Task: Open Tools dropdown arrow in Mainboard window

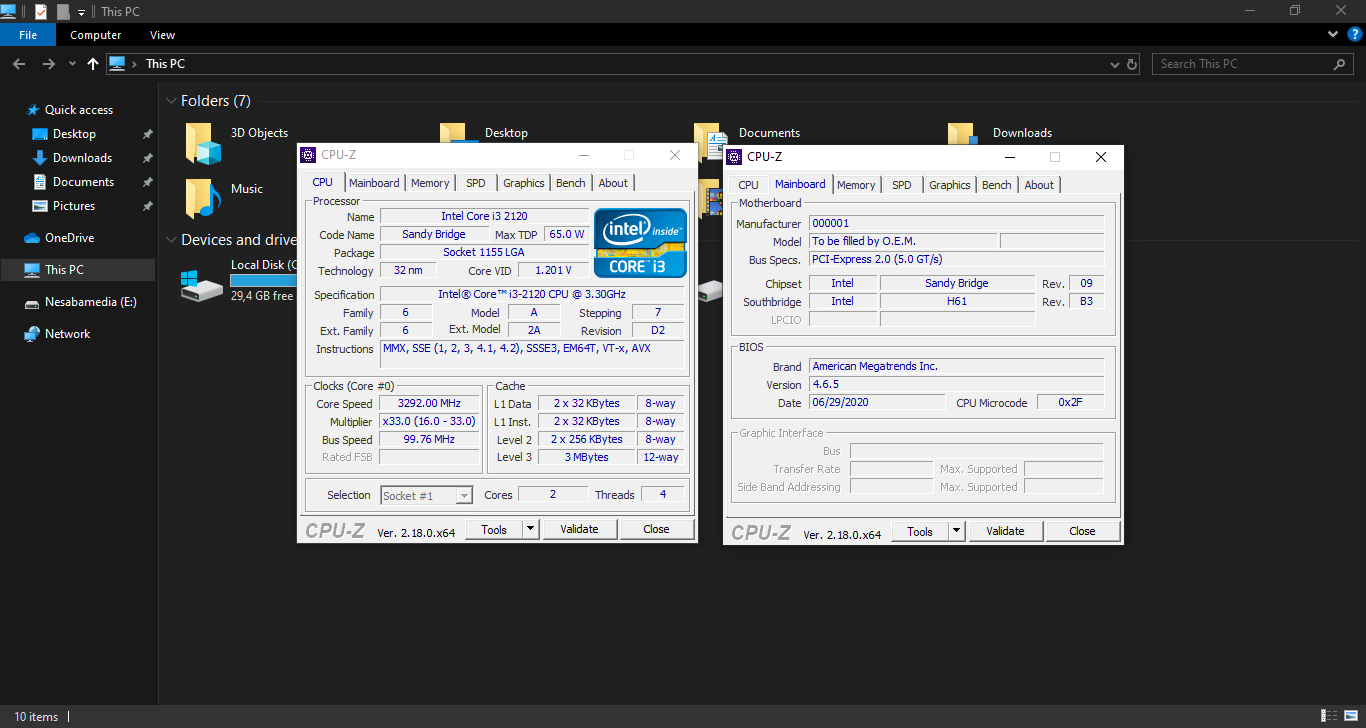Action: pyautogui.click(x=956, y=531)
